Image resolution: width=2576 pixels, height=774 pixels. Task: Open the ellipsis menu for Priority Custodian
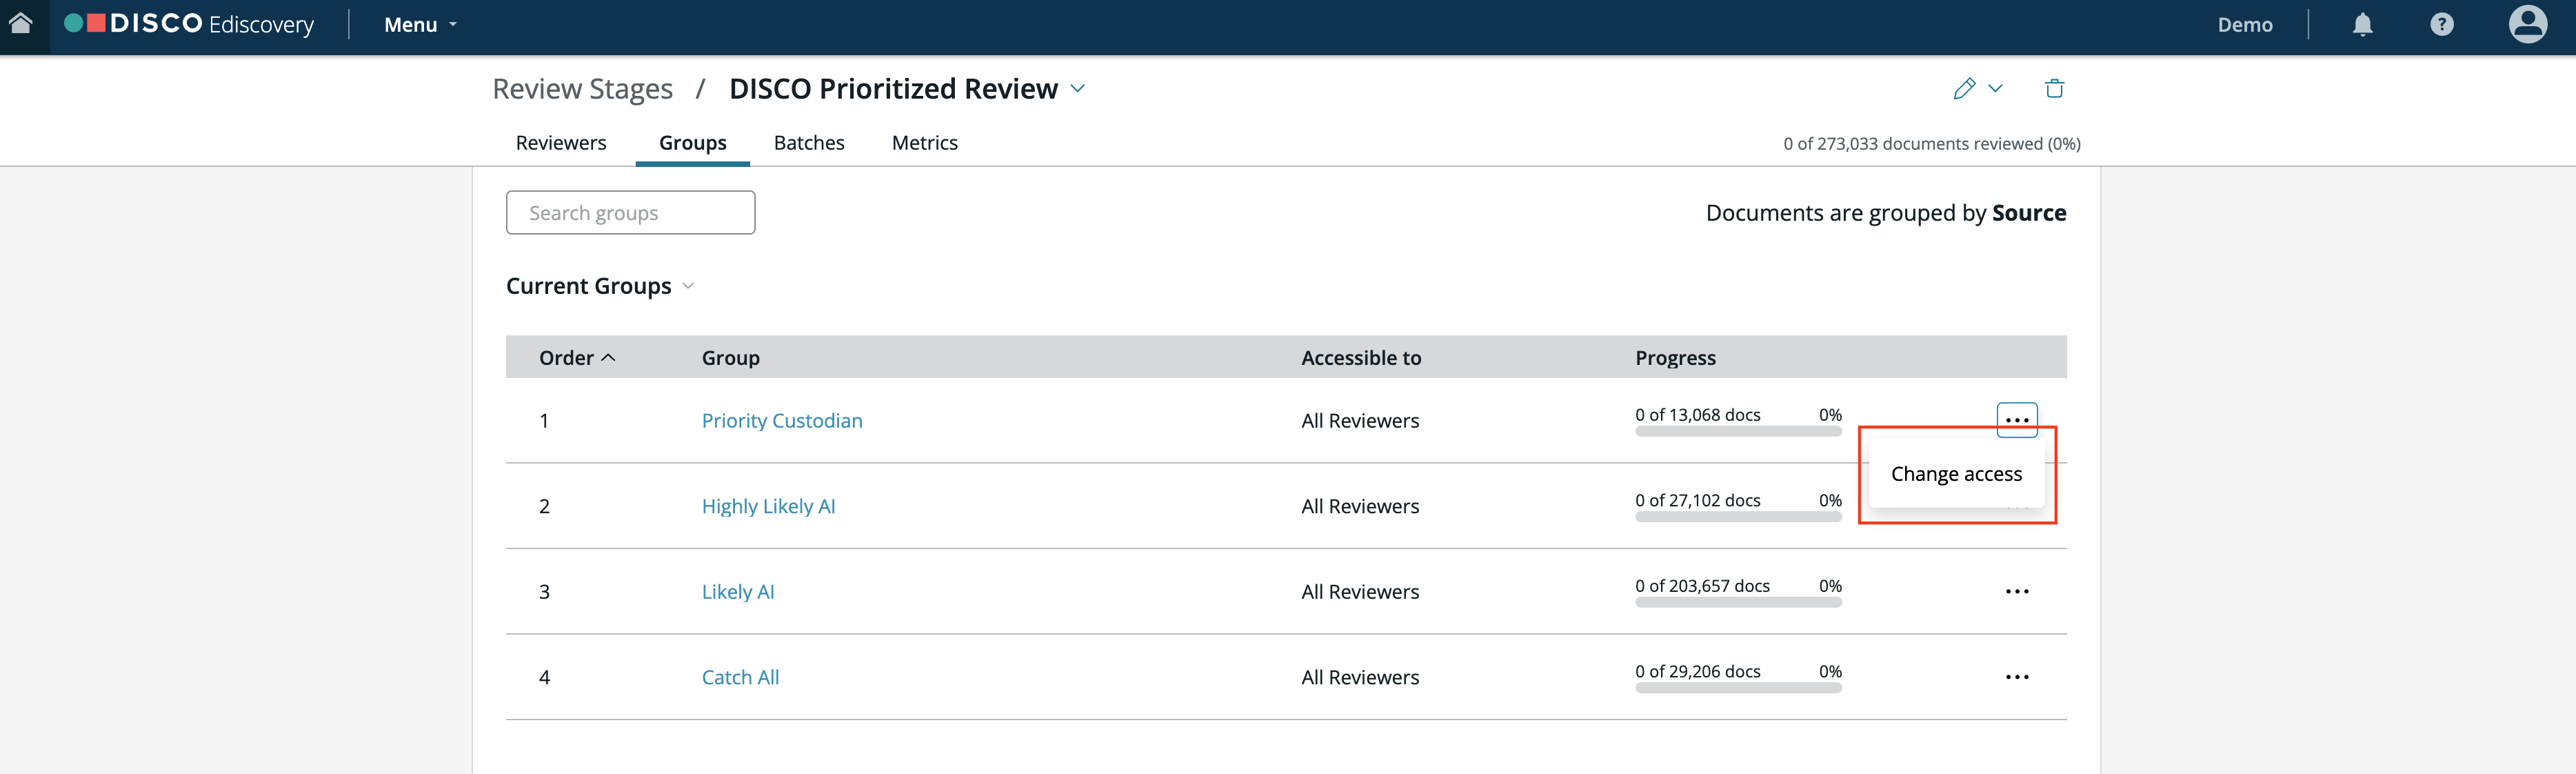[x=2017, y=420]
